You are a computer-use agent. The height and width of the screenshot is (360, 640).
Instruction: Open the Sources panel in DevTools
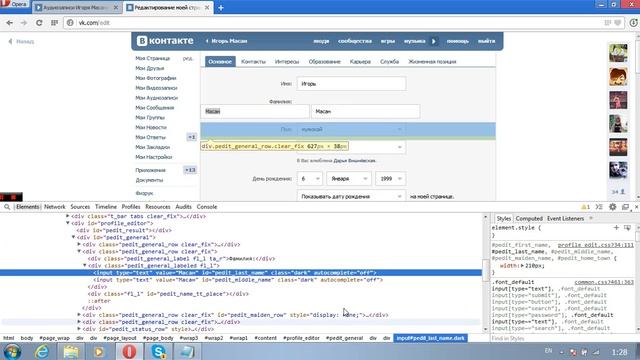coord(80,207)
